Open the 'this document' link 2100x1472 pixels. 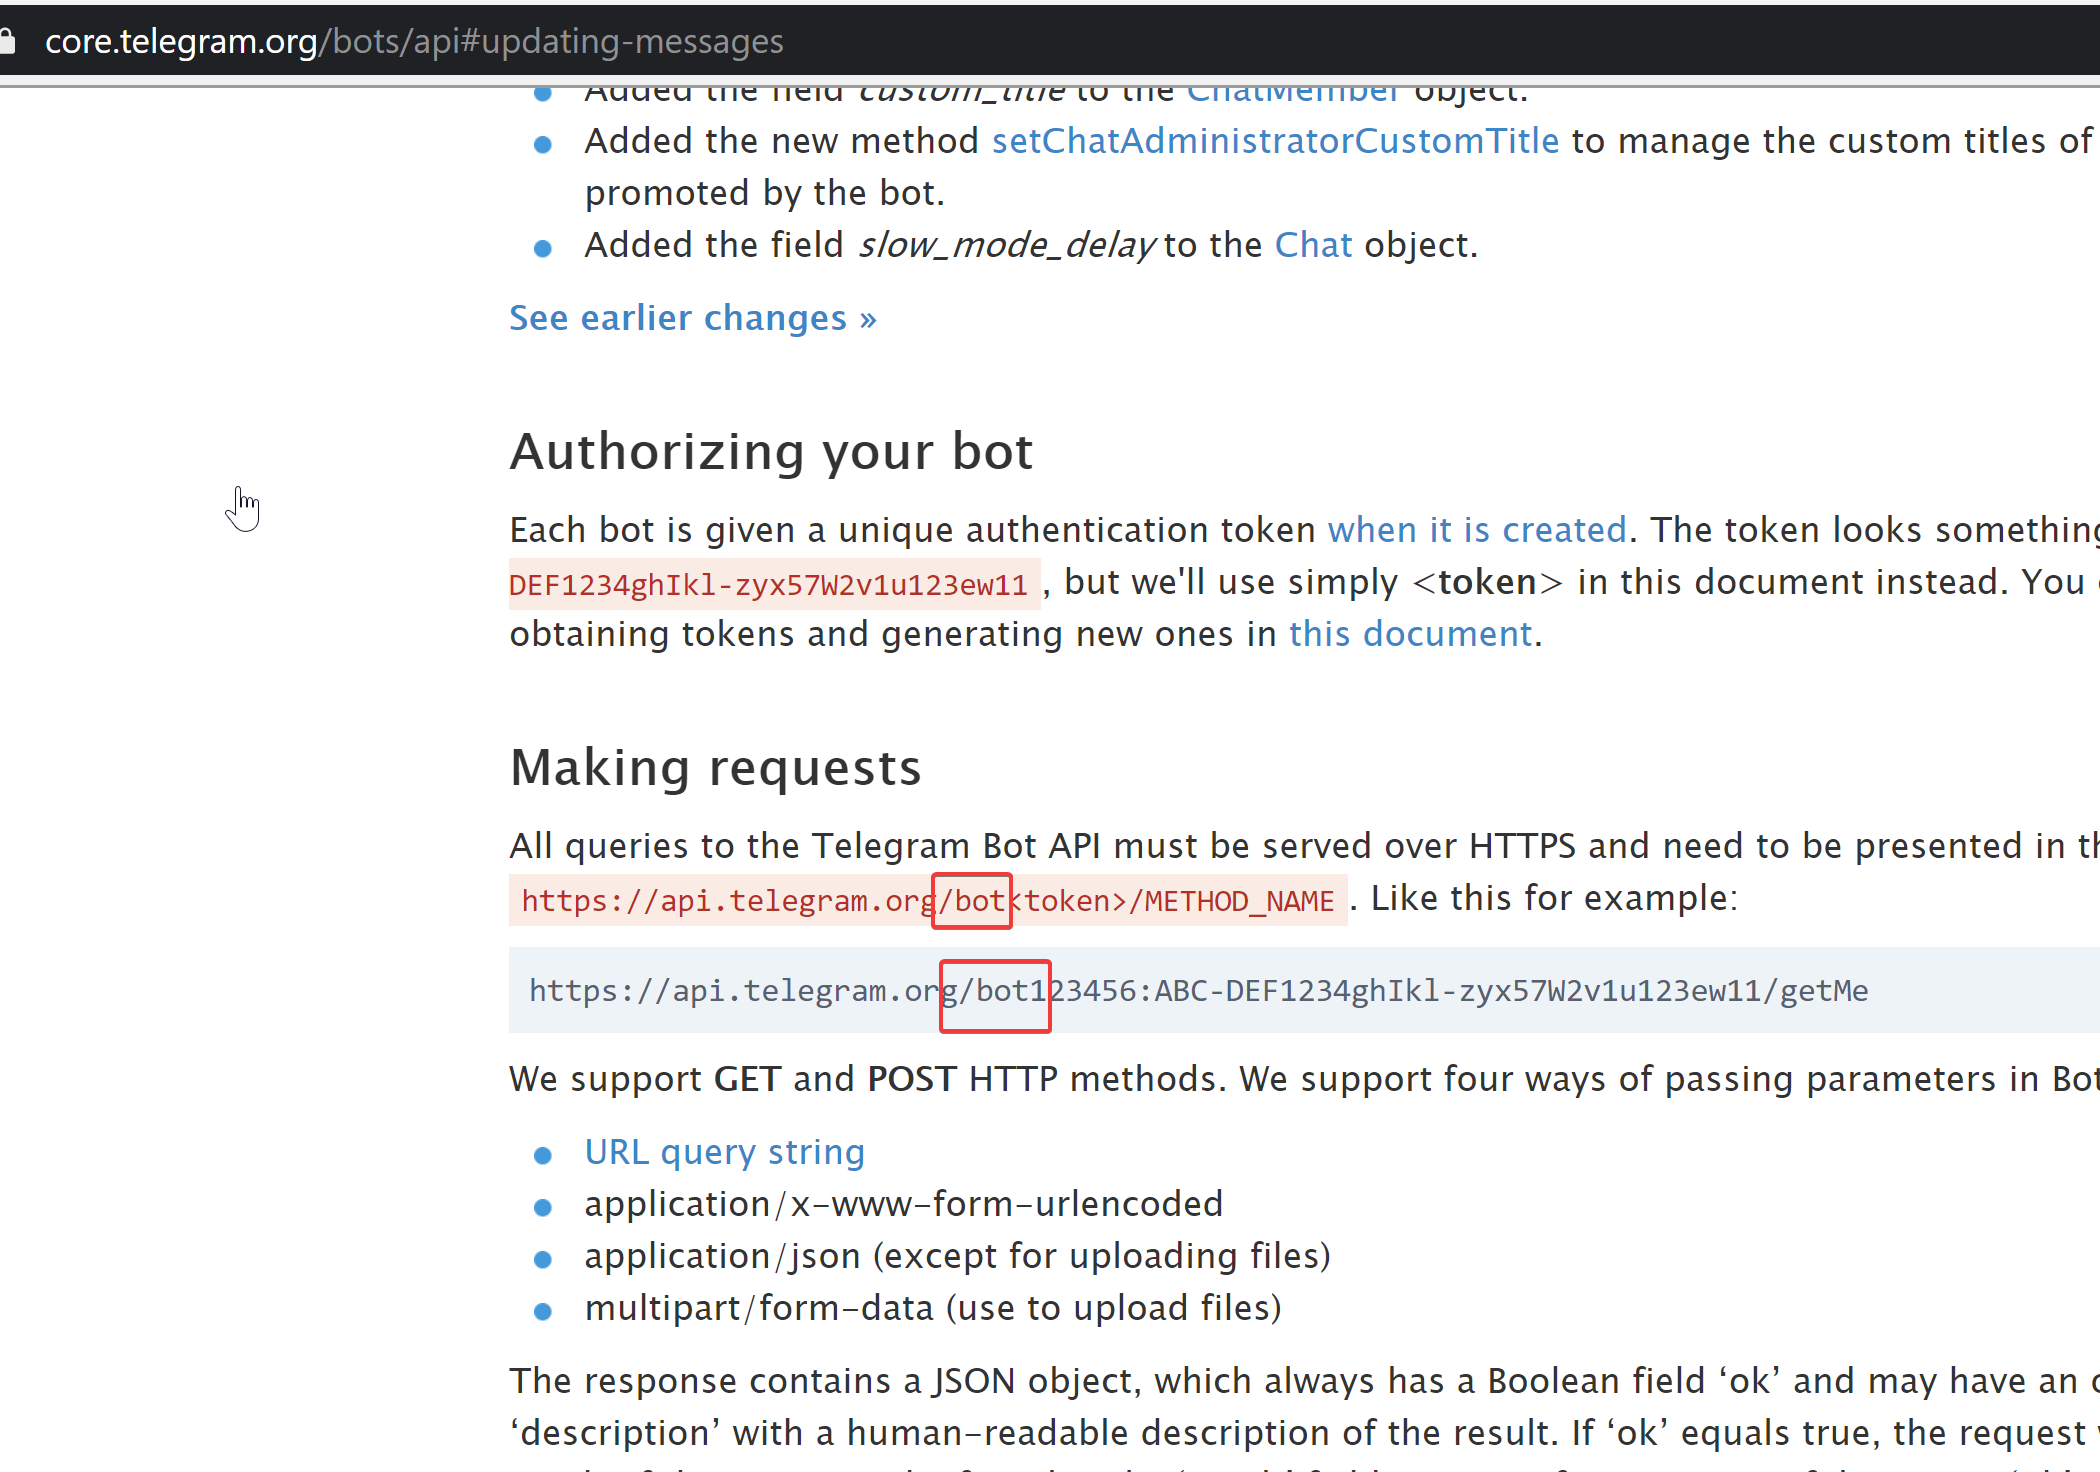(1410, 634)
